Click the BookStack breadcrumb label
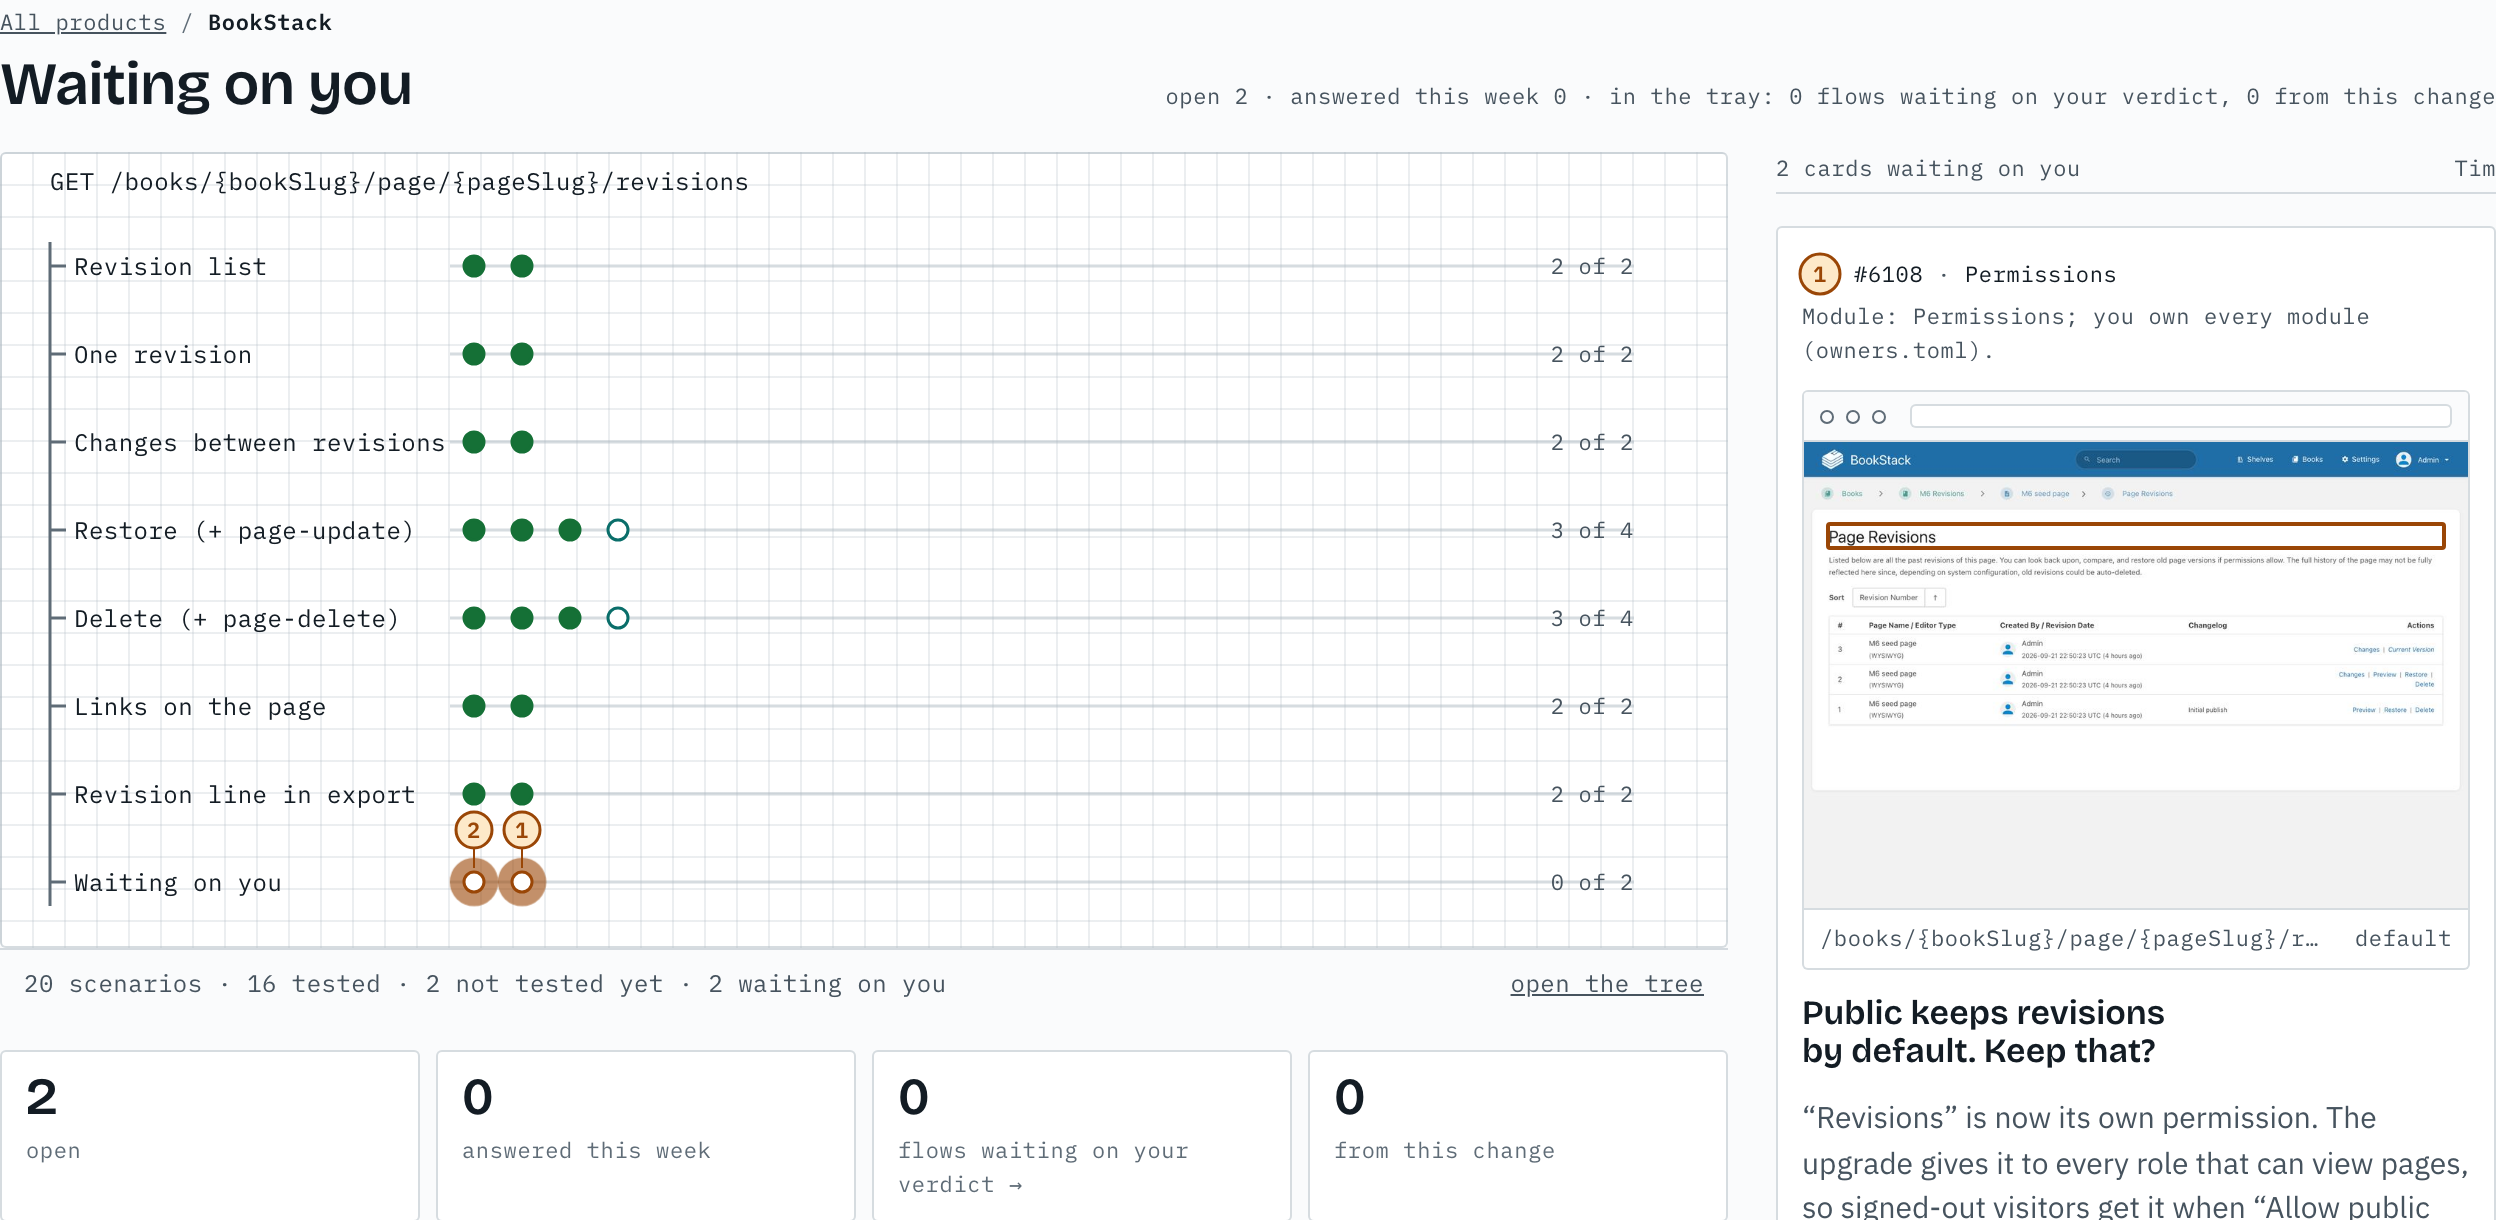 point(270,22)
